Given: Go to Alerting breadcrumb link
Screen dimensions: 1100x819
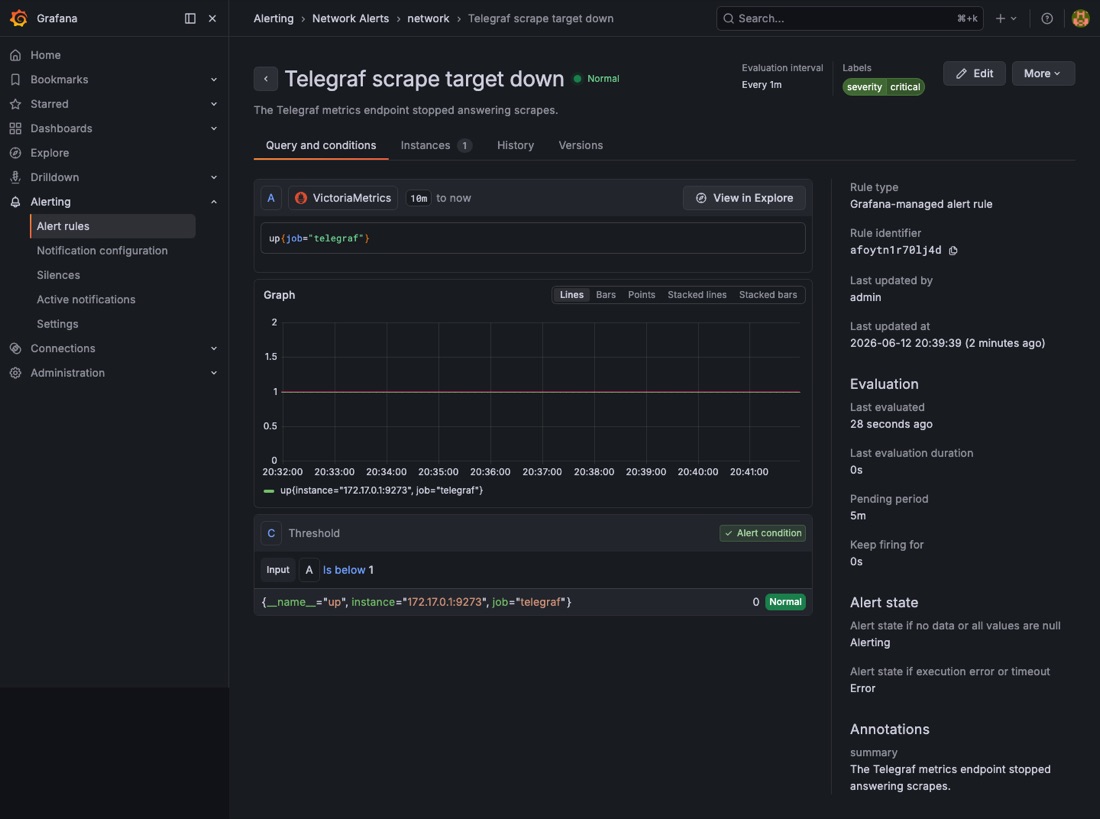Looking at the screenshot, I should pyautogui.click(x=274, y=18).
